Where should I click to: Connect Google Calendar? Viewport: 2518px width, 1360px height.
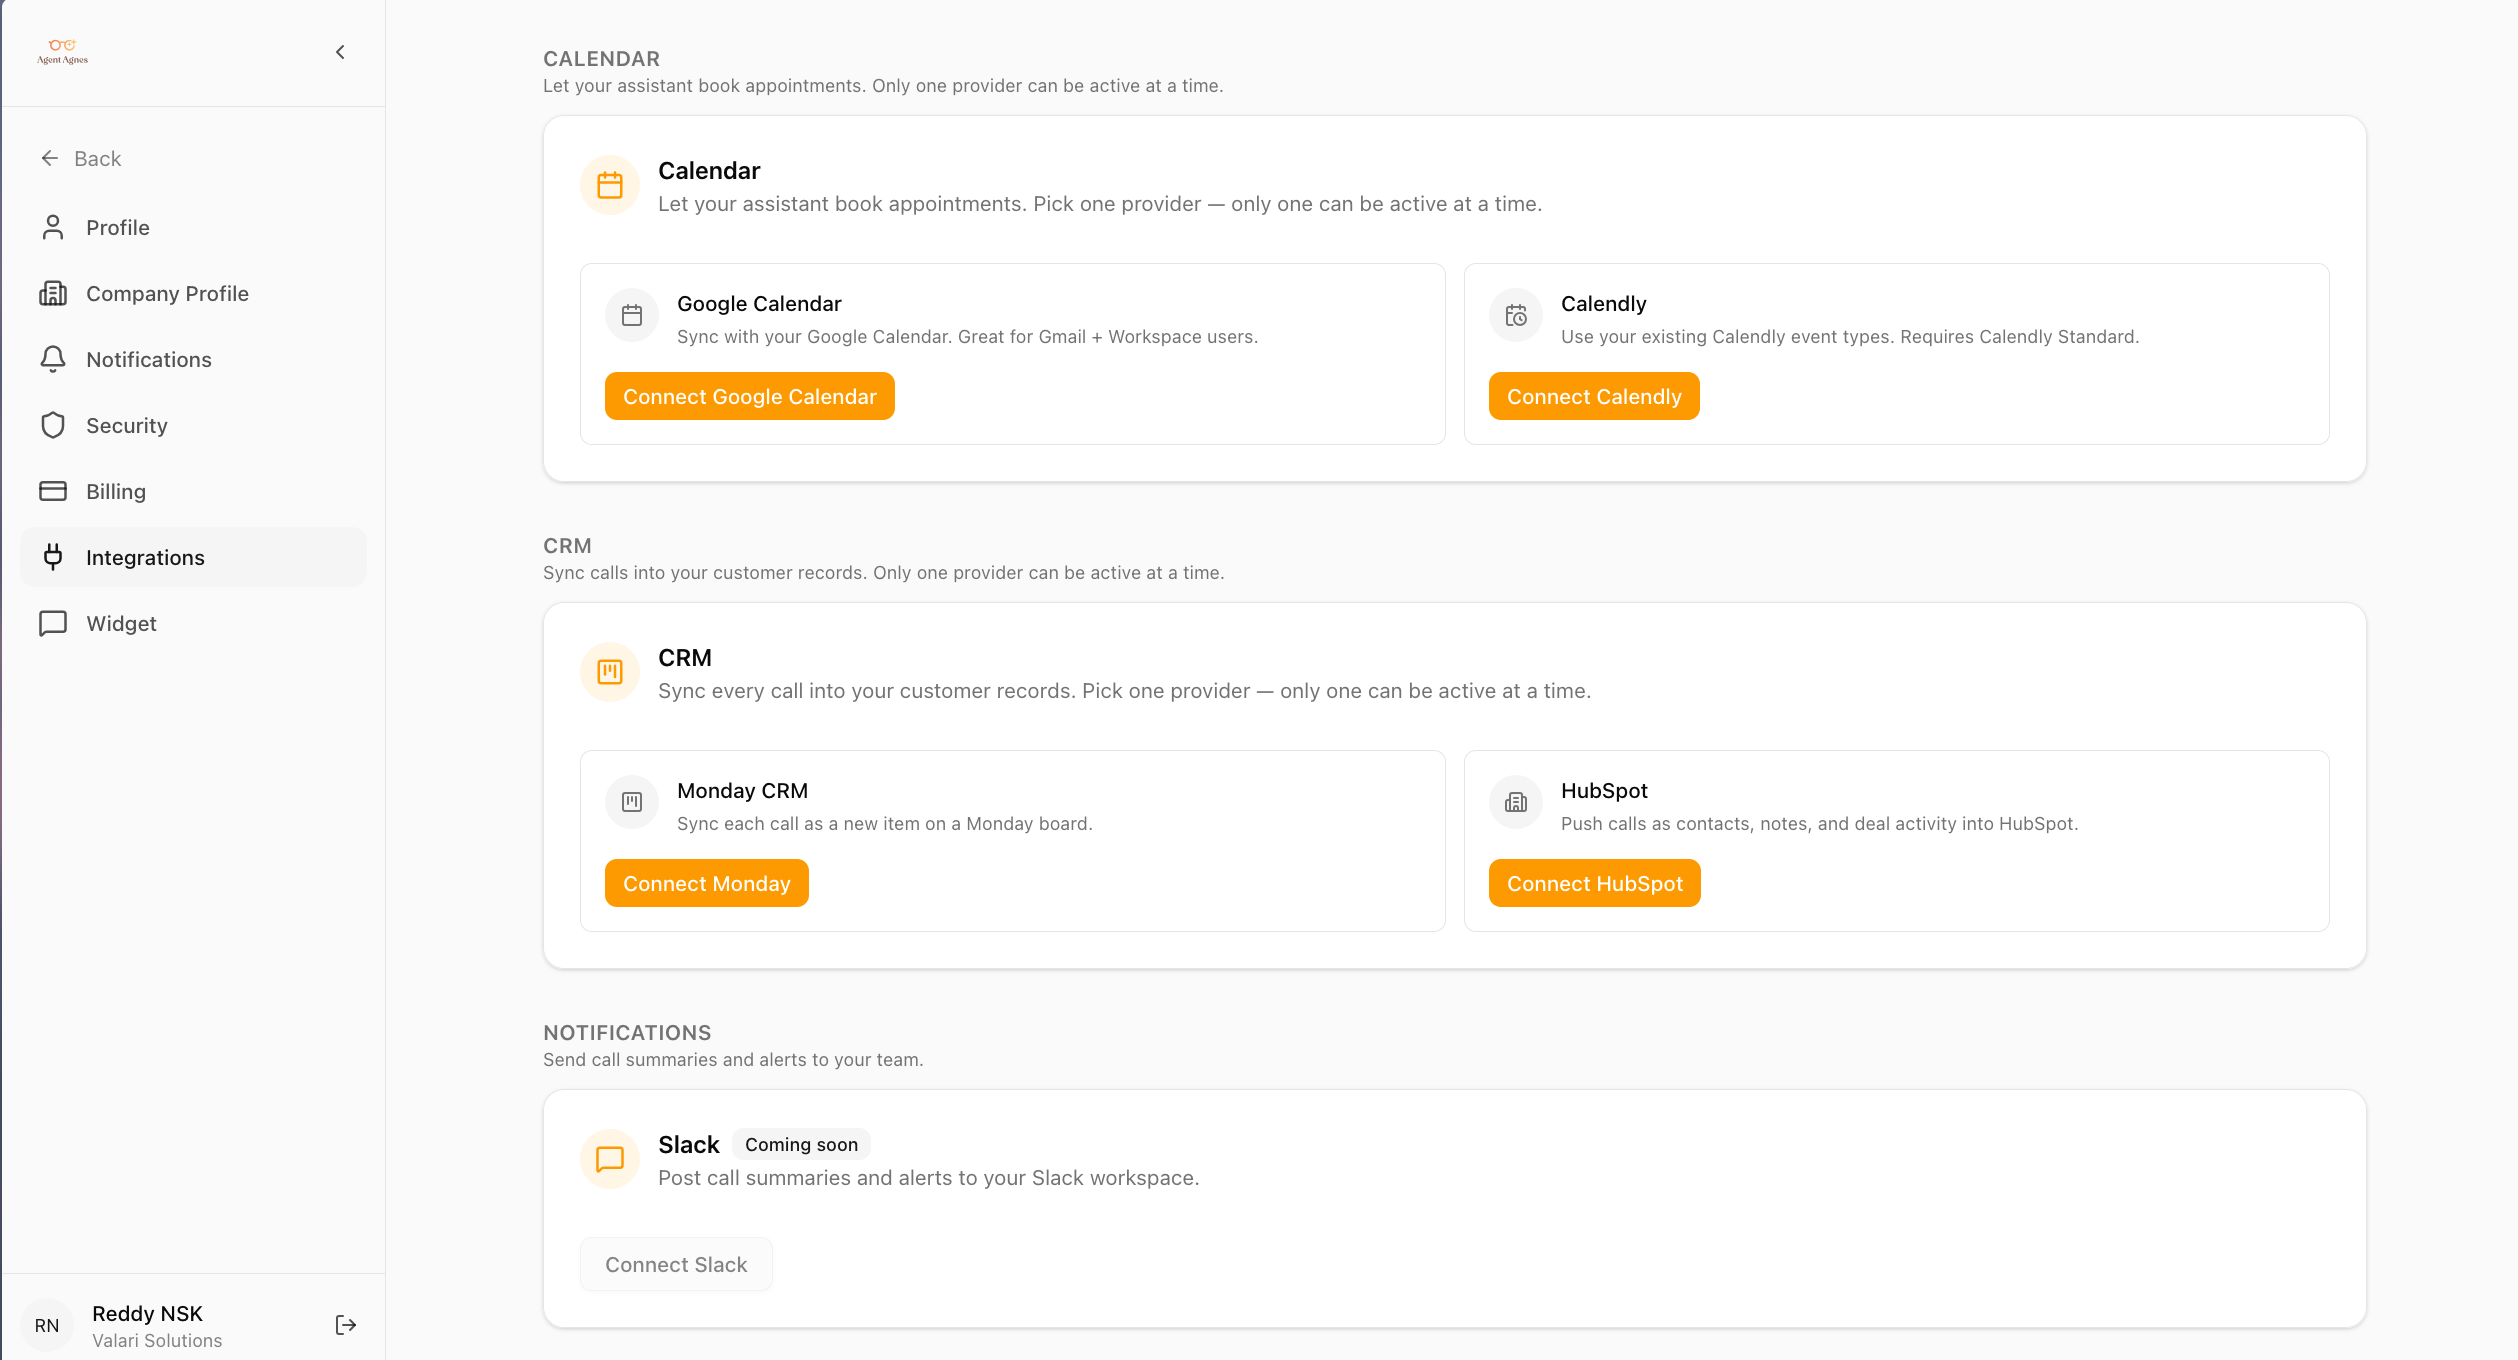point(750,396)
